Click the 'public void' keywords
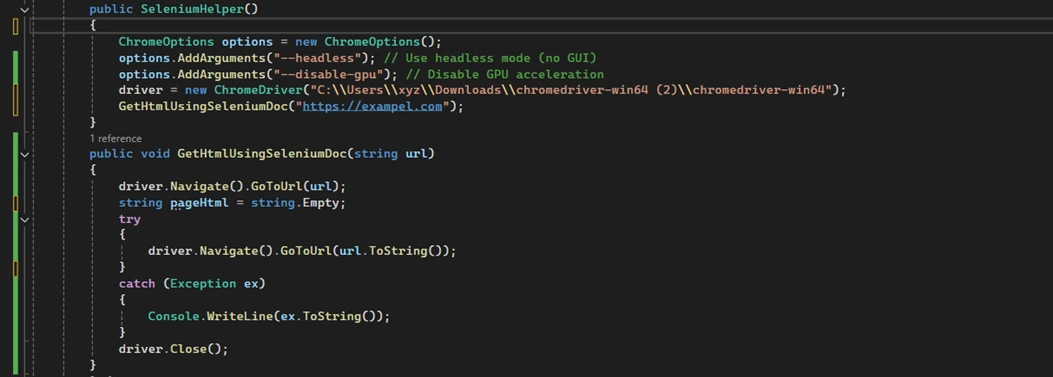1053x377 pixels. pos(130,154)
